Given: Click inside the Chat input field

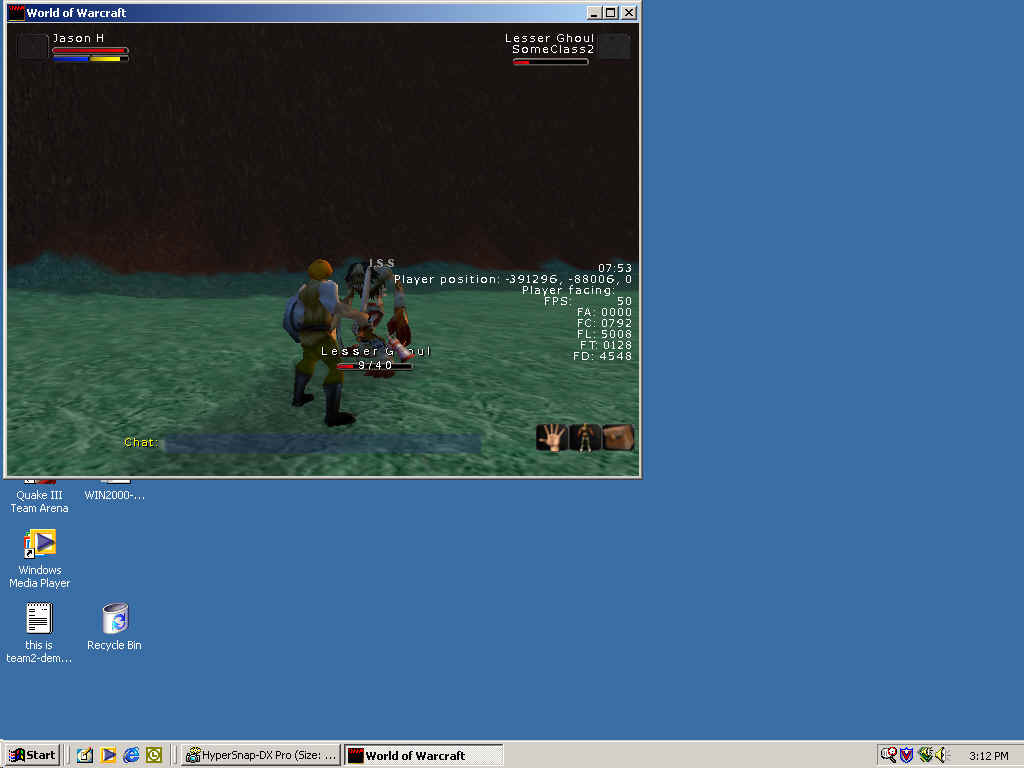Looking at the screenshot, I should pyautogui.click(x=322, y=443).
